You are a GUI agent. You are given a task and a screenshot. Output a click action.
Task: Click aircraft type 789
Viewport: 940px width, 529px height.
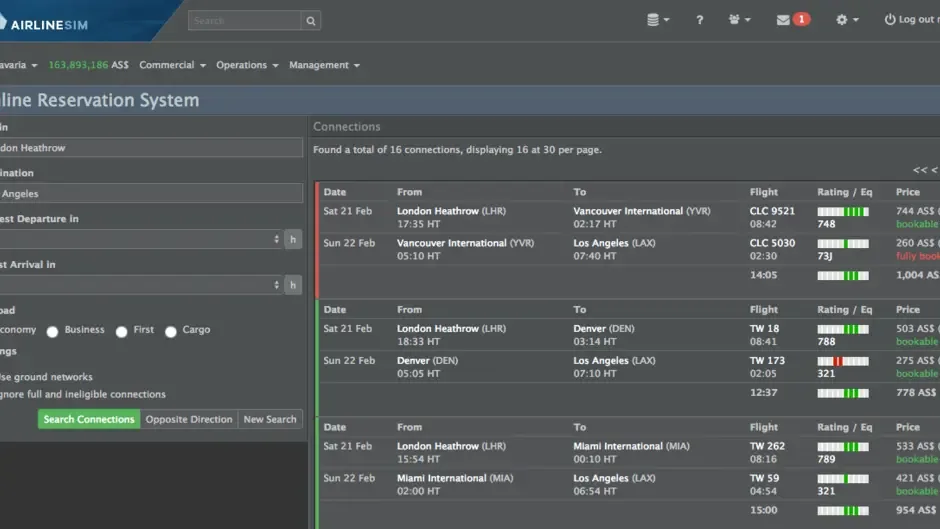826,459
